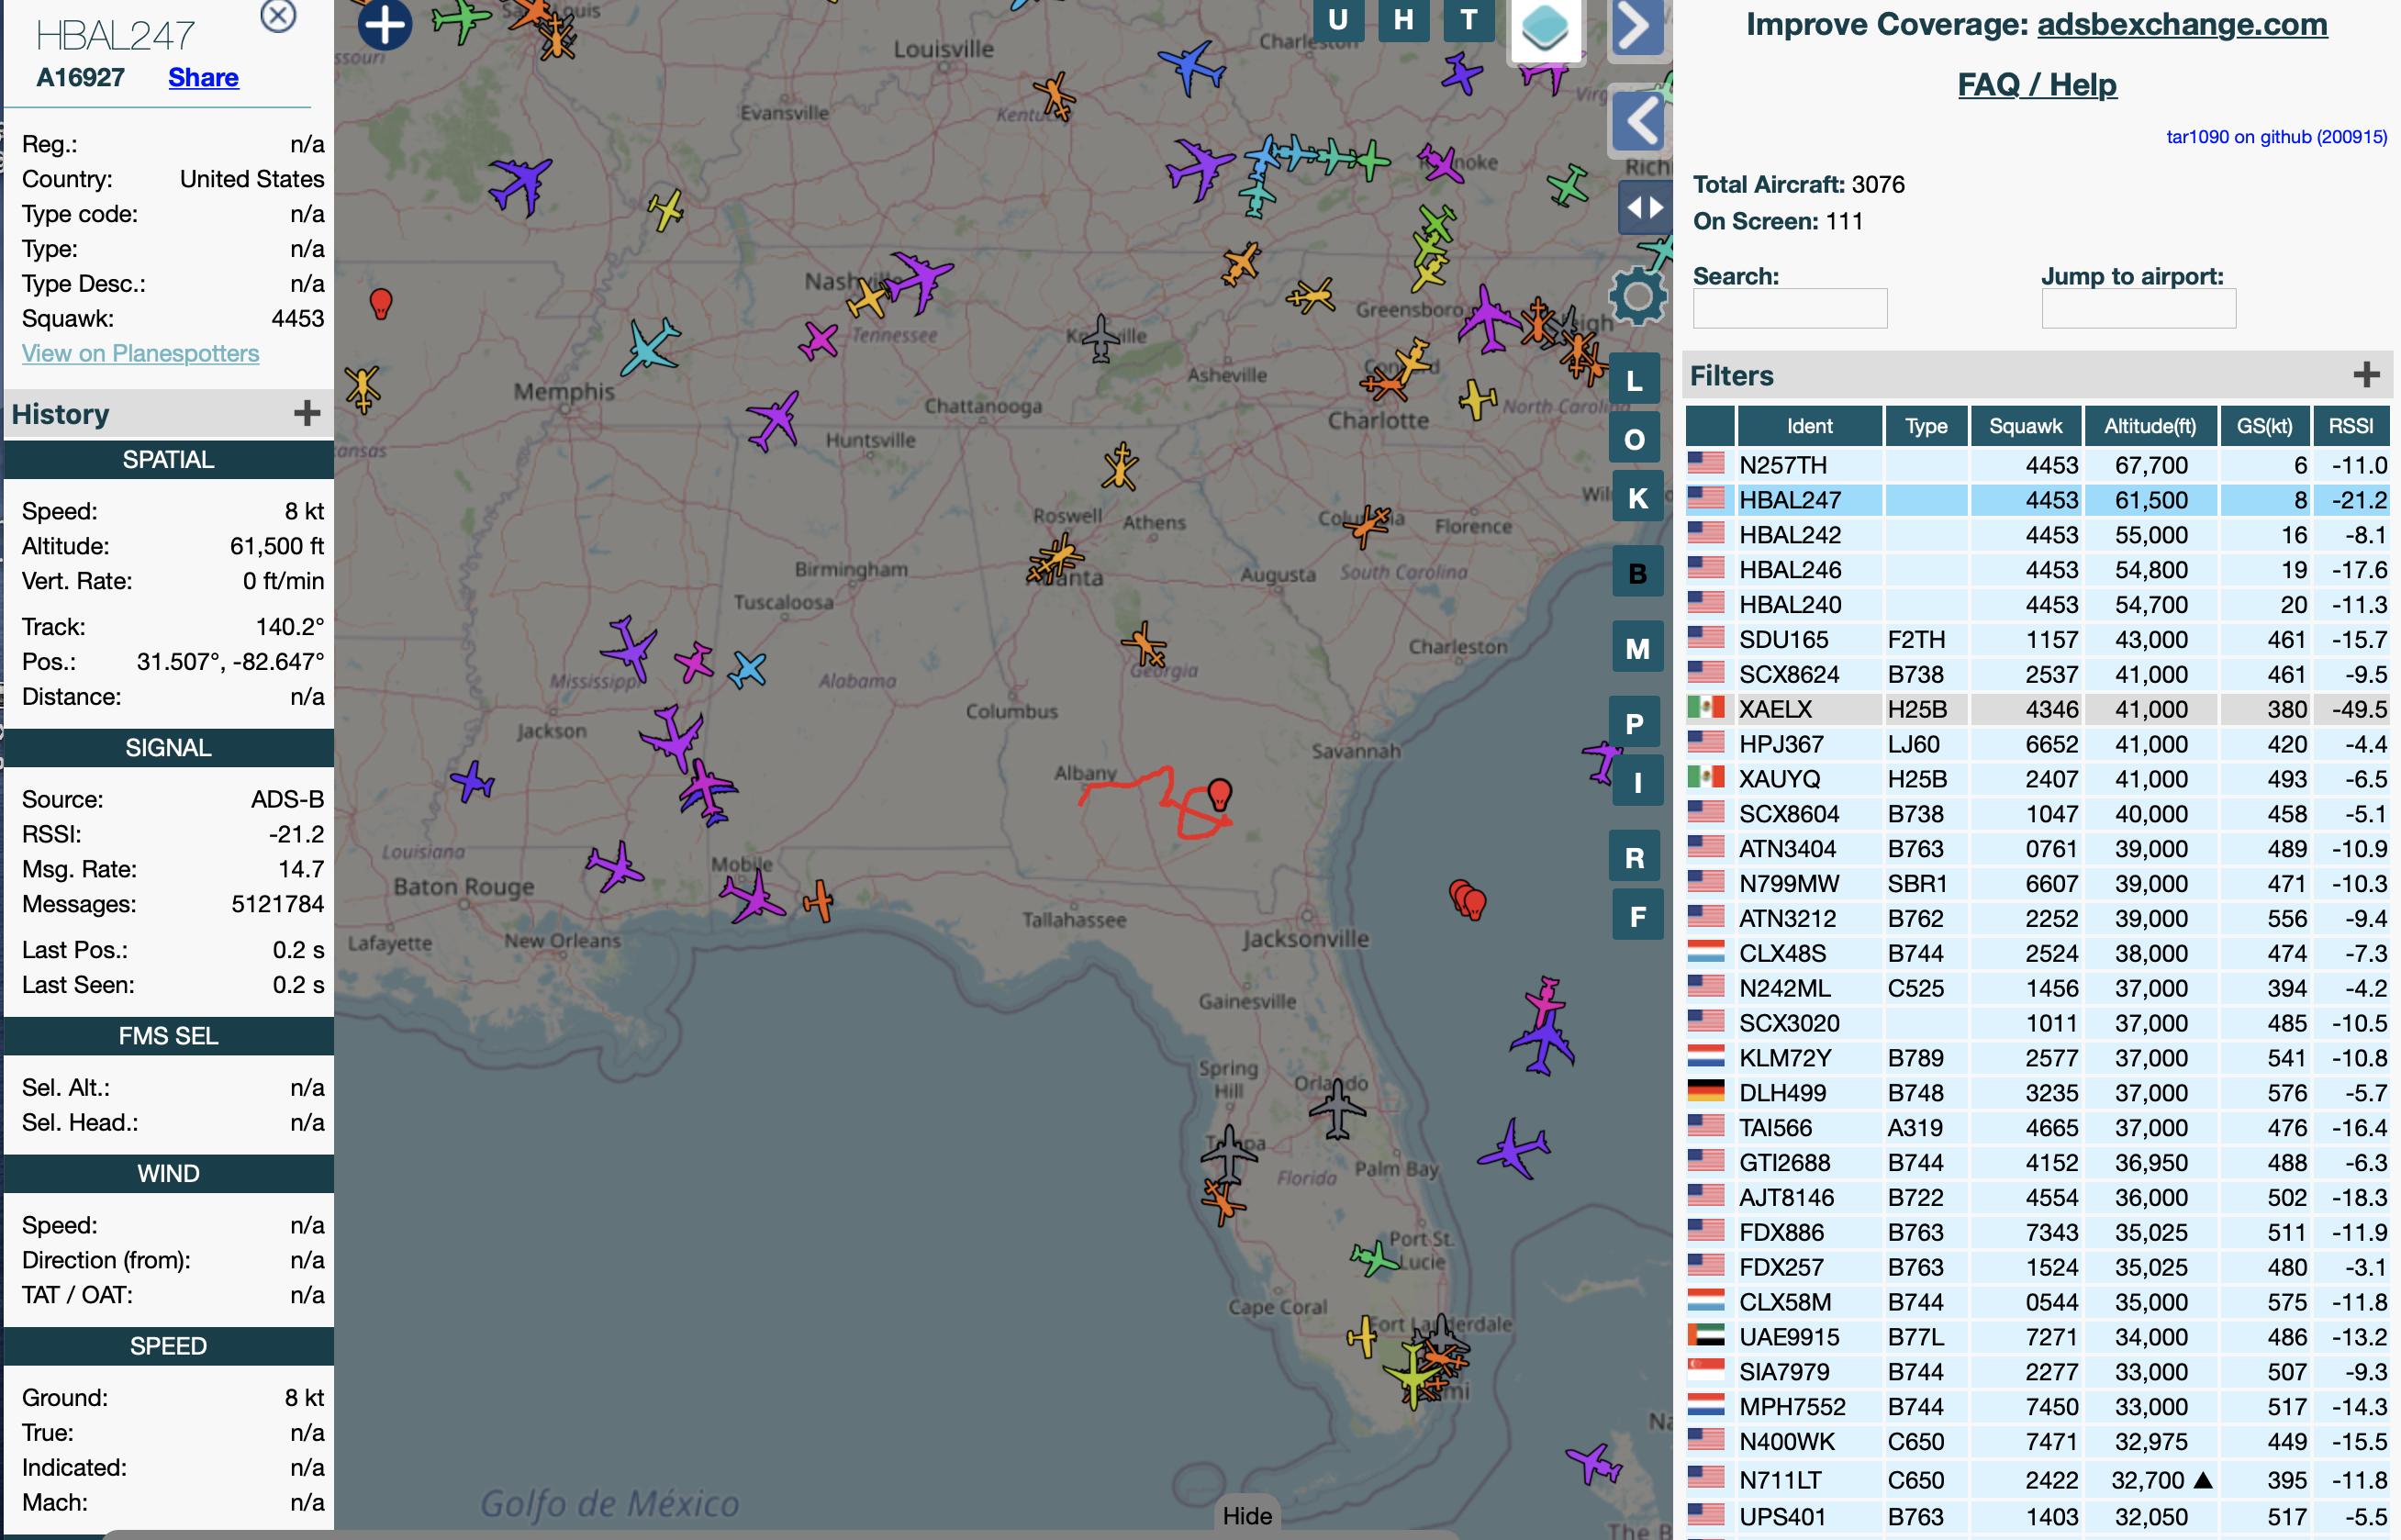Select the blue aircraft near Charleston WV
The image size is (2401, 1540).
tap(1191, 67)
